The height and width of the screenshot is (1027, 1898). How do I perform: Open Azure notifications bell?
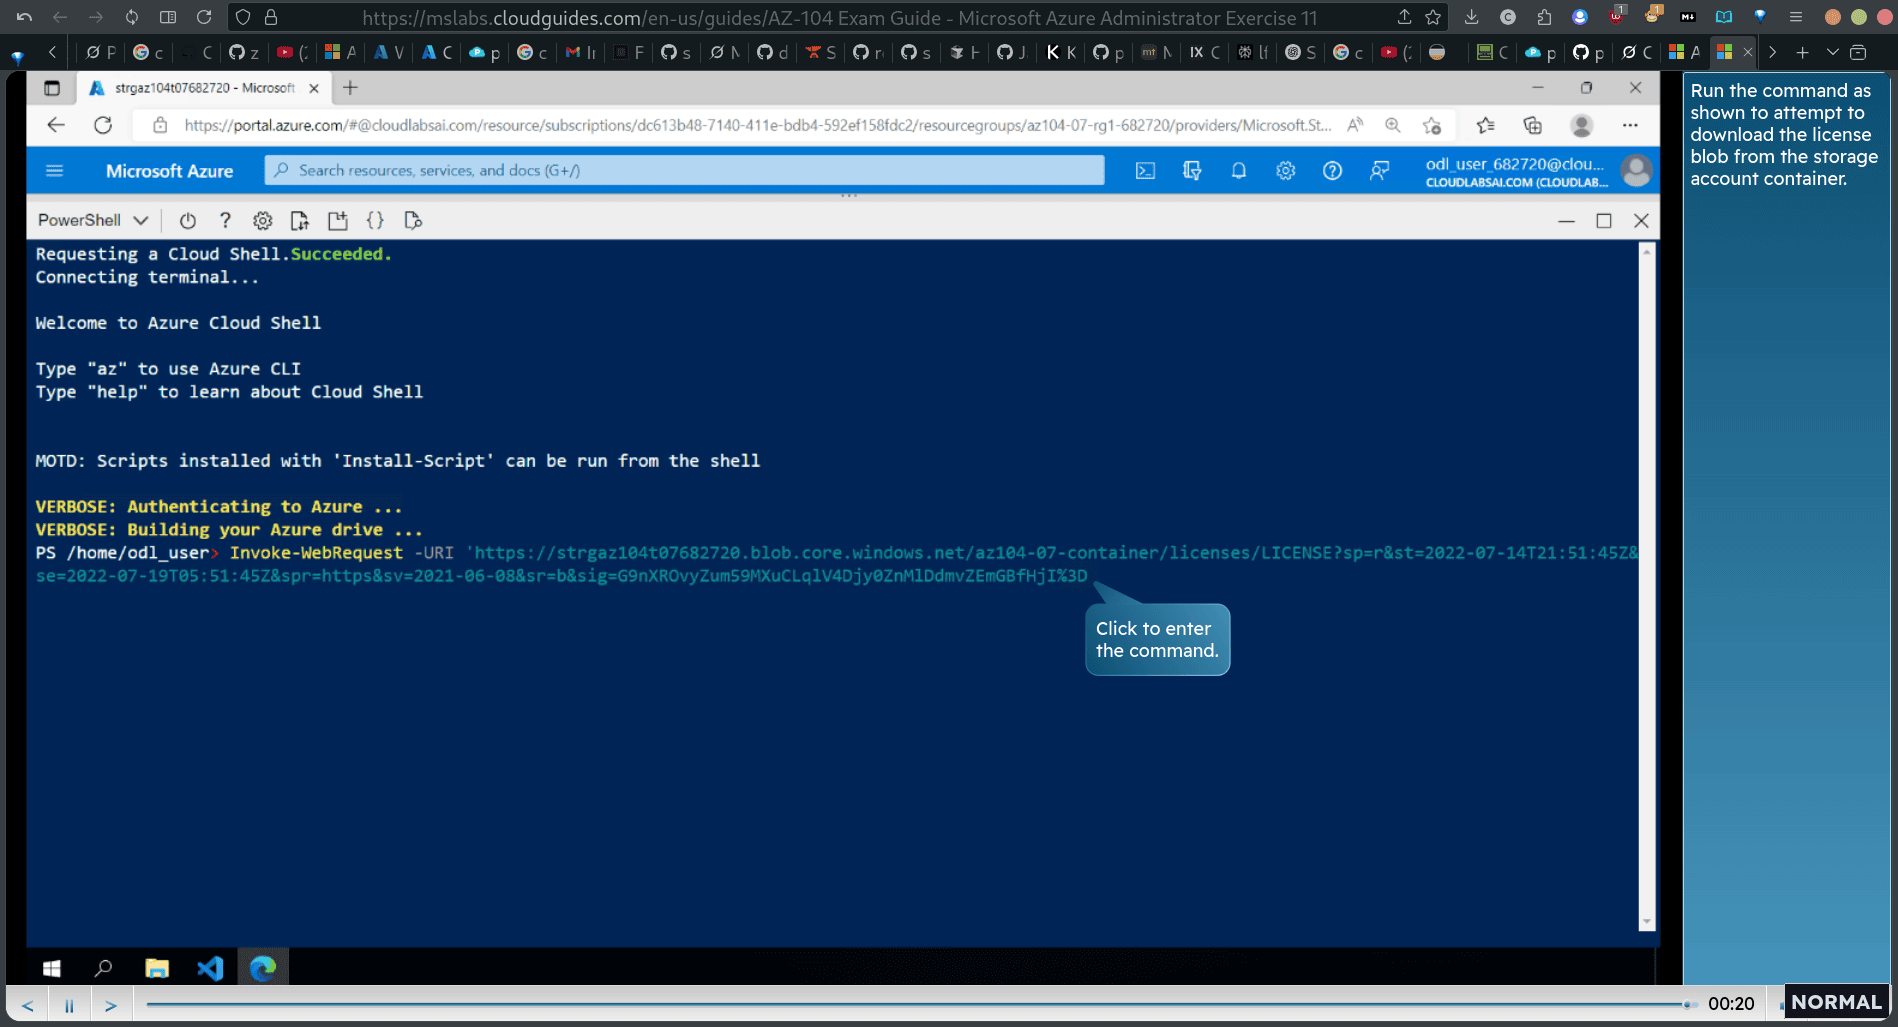(x=1238, y=171)
